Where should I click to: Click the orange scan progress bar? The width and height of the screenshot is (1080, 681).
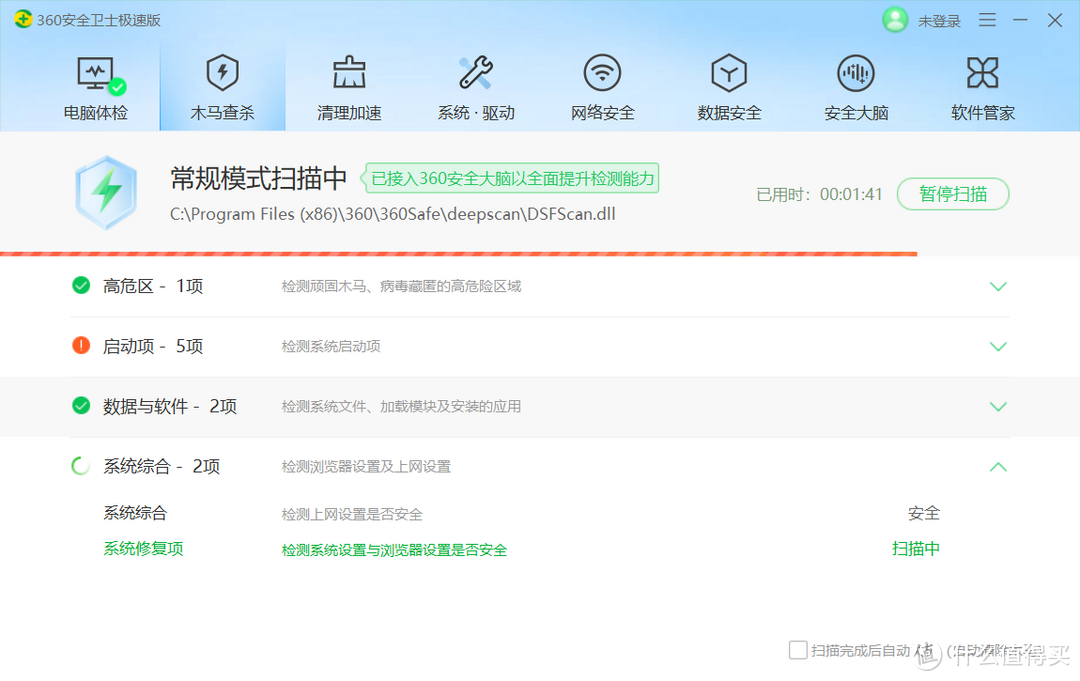pyautogui.click(x=459, y=254)
